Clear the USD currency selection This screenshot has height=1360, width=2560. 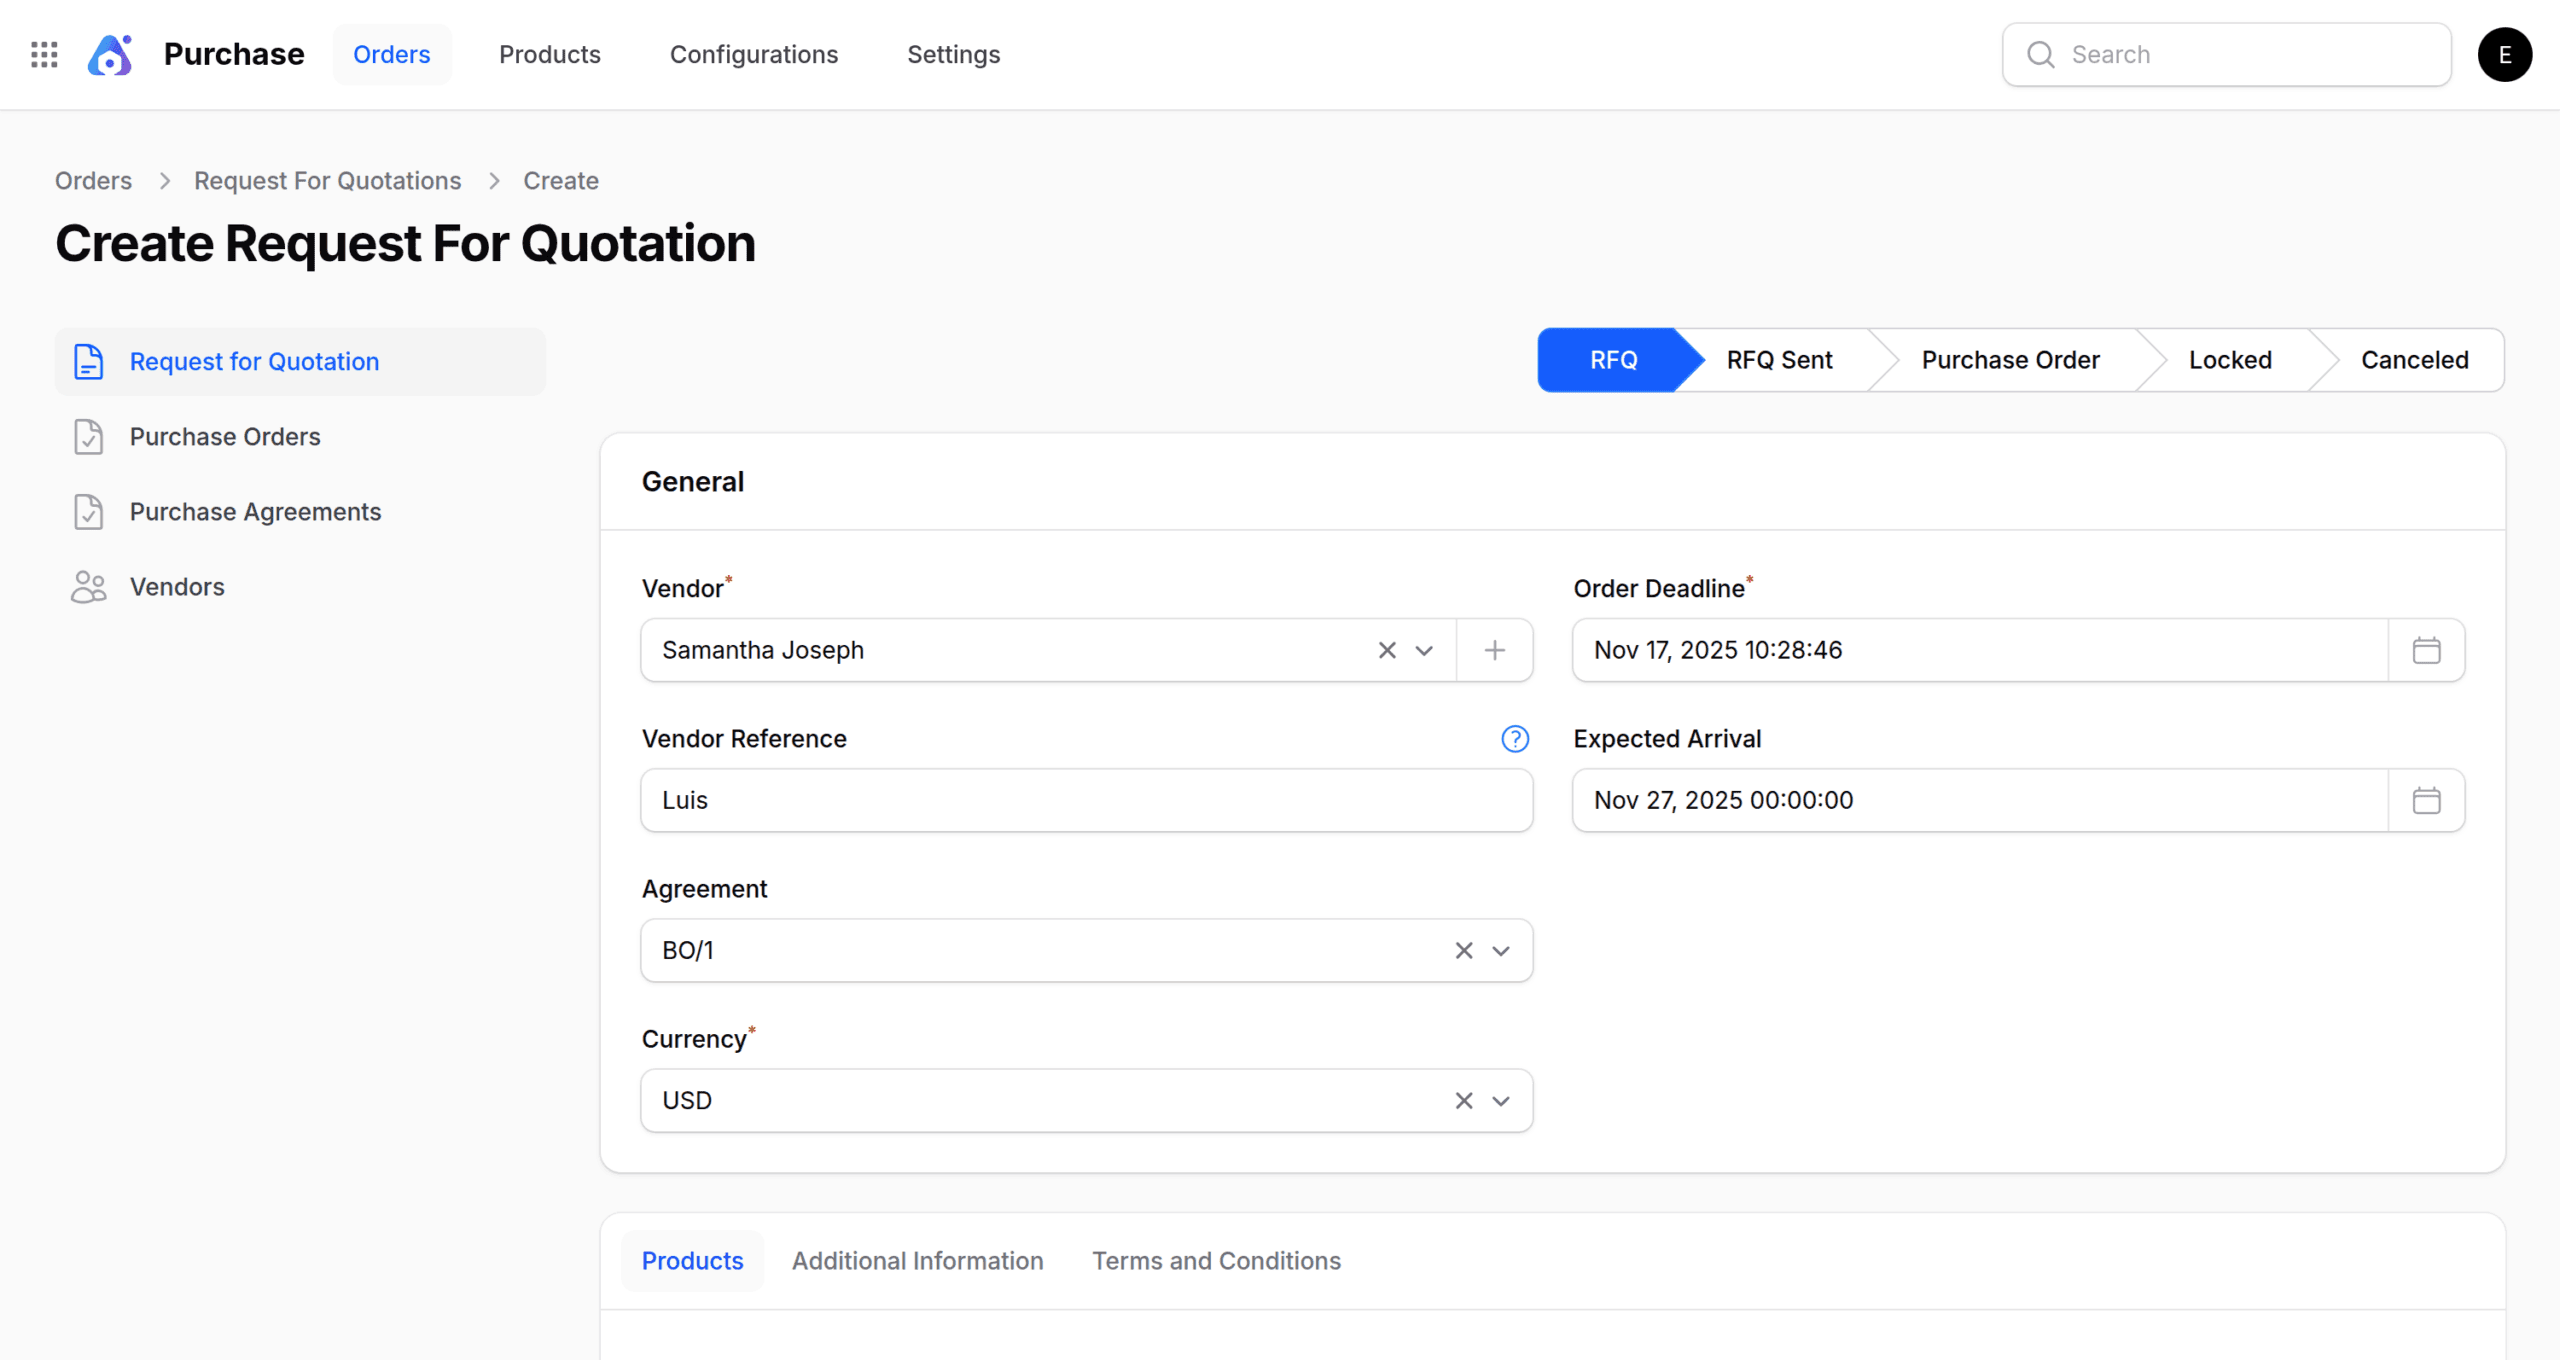tap(1463, 1100)
